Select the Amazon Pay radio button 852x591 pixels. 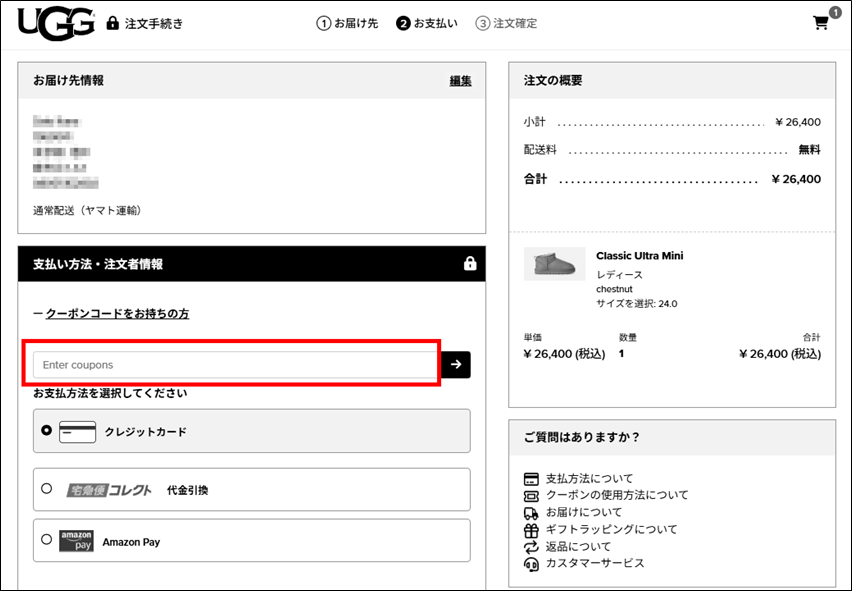click(47, 539)
